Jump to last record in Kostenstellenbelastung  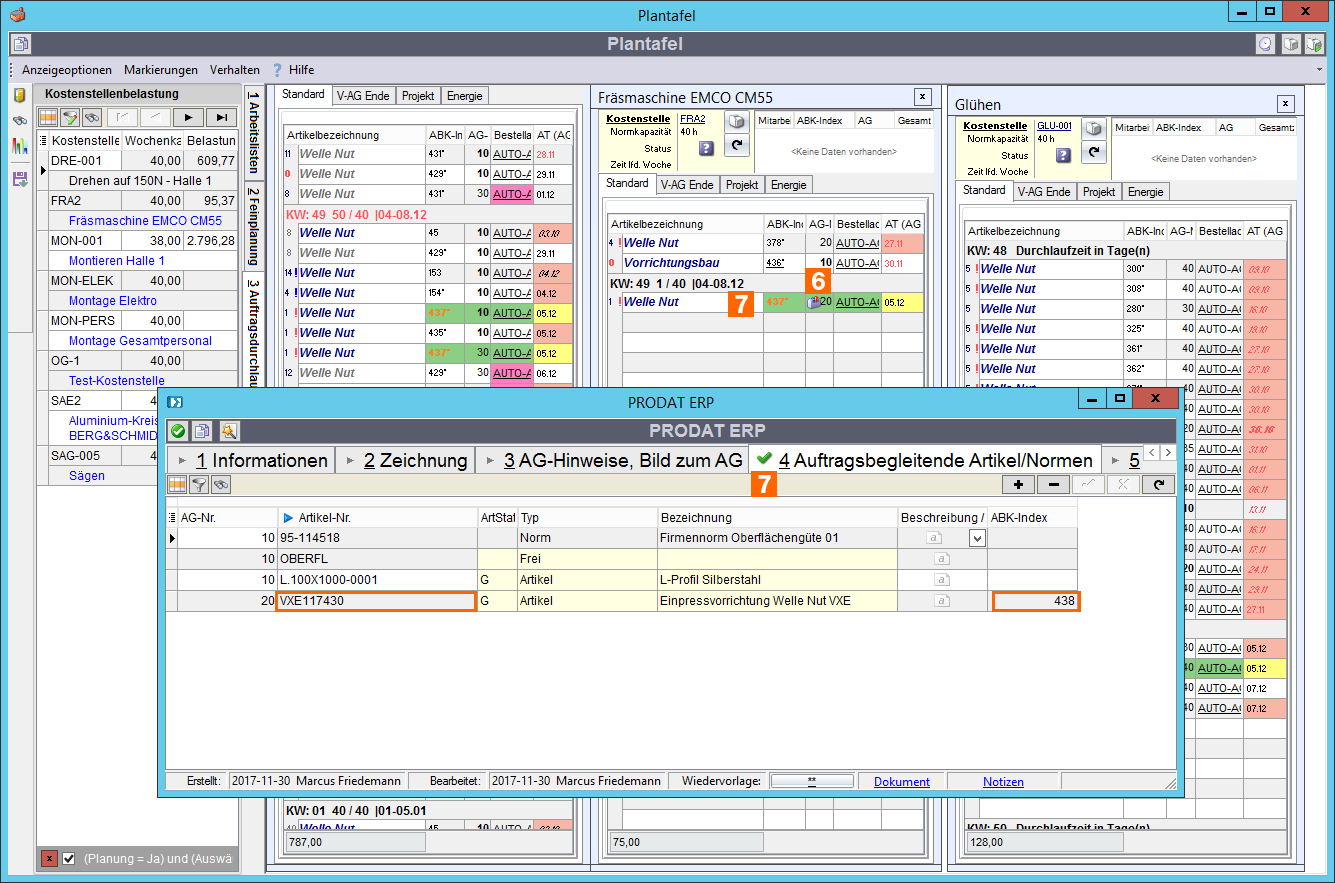point(221,117)
